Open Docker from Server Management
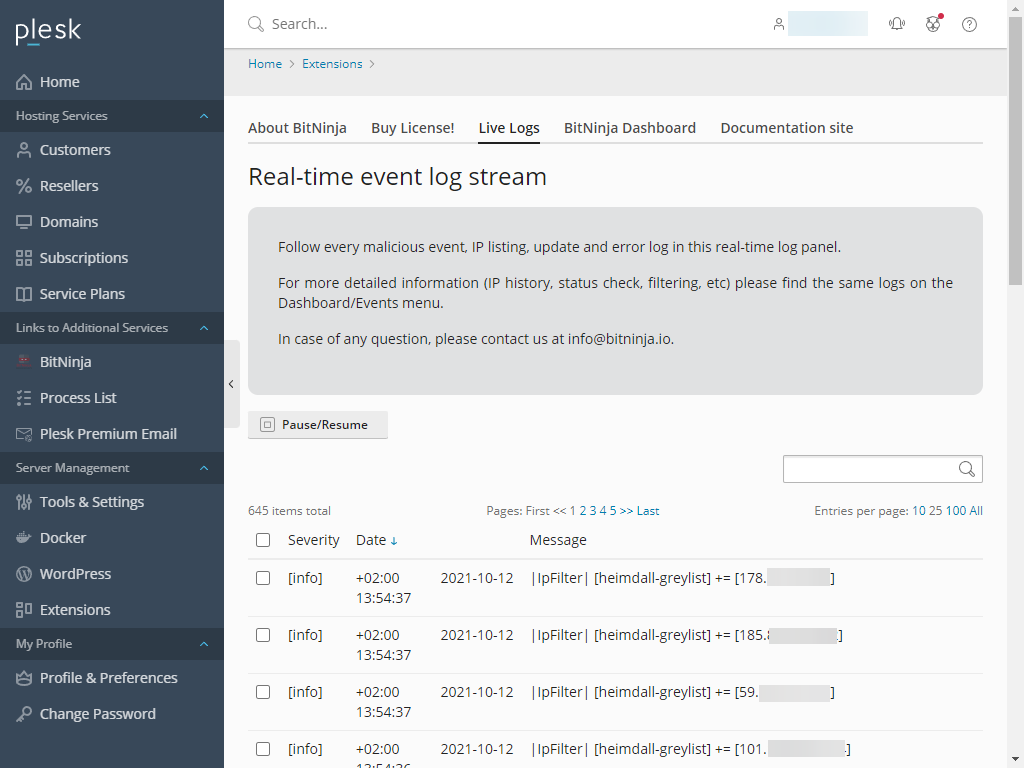 [64, 537]
